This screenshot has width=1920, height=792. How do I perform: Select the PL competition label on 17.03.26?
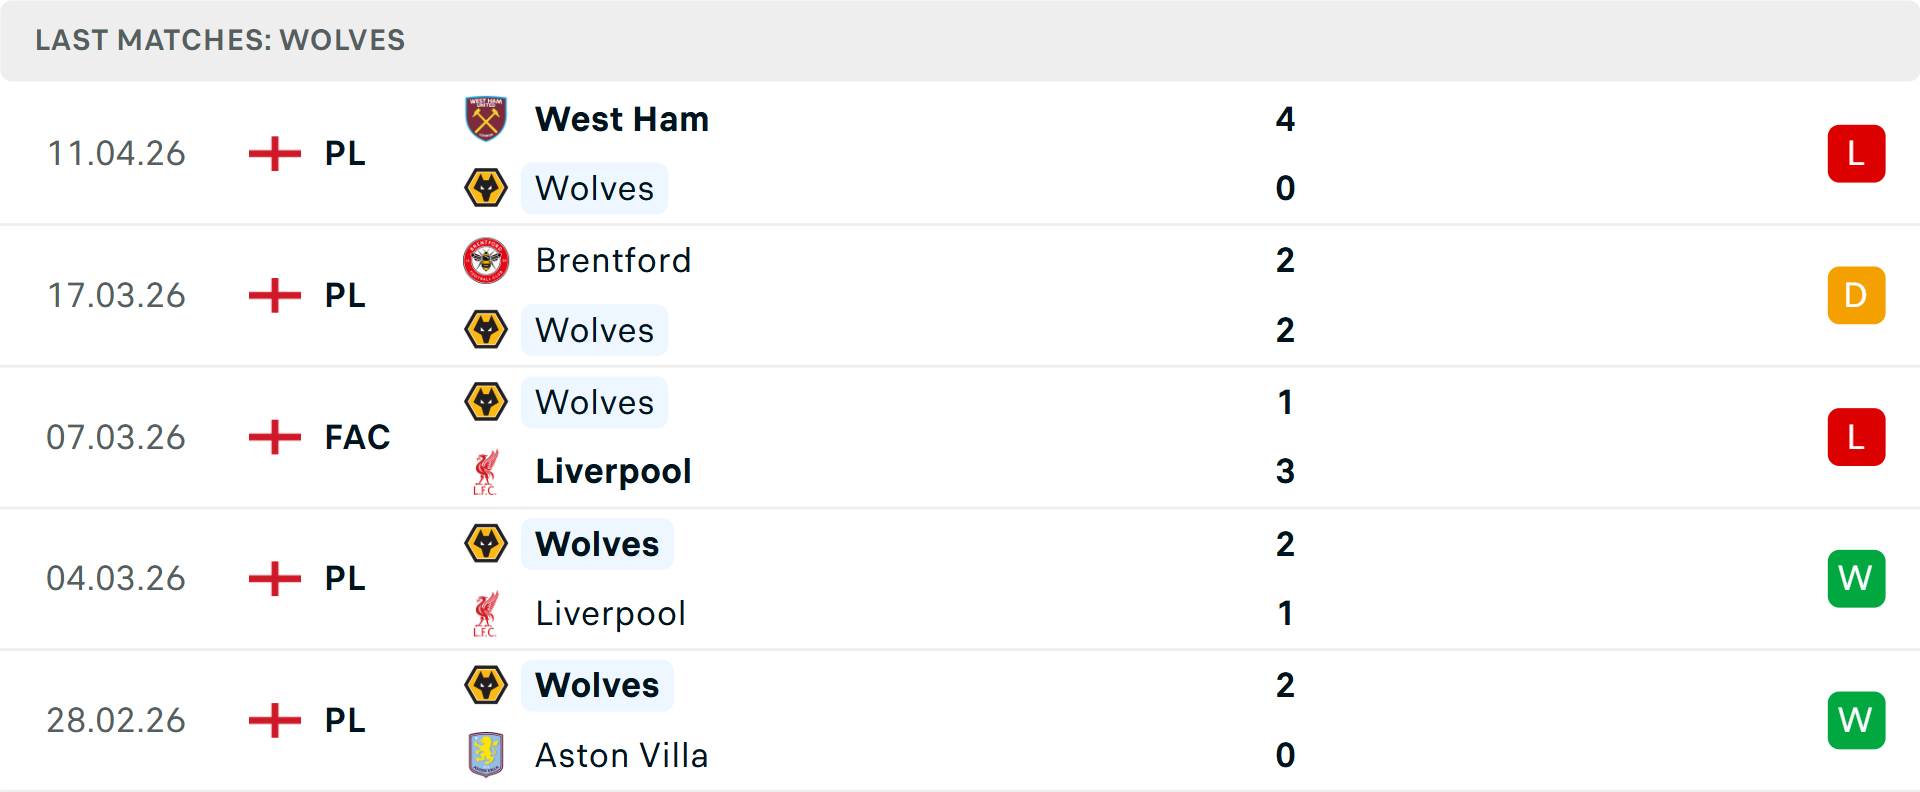coord(343,295)
